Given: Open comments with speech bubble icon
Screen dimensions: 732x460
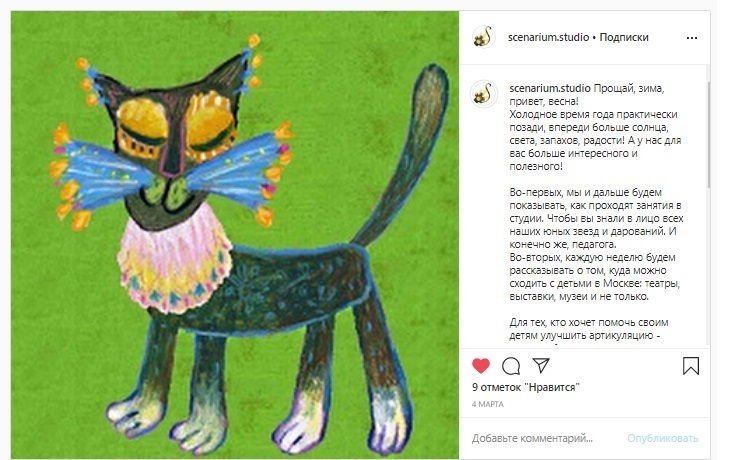Looking at the screenshot, I should click(511, 366).
